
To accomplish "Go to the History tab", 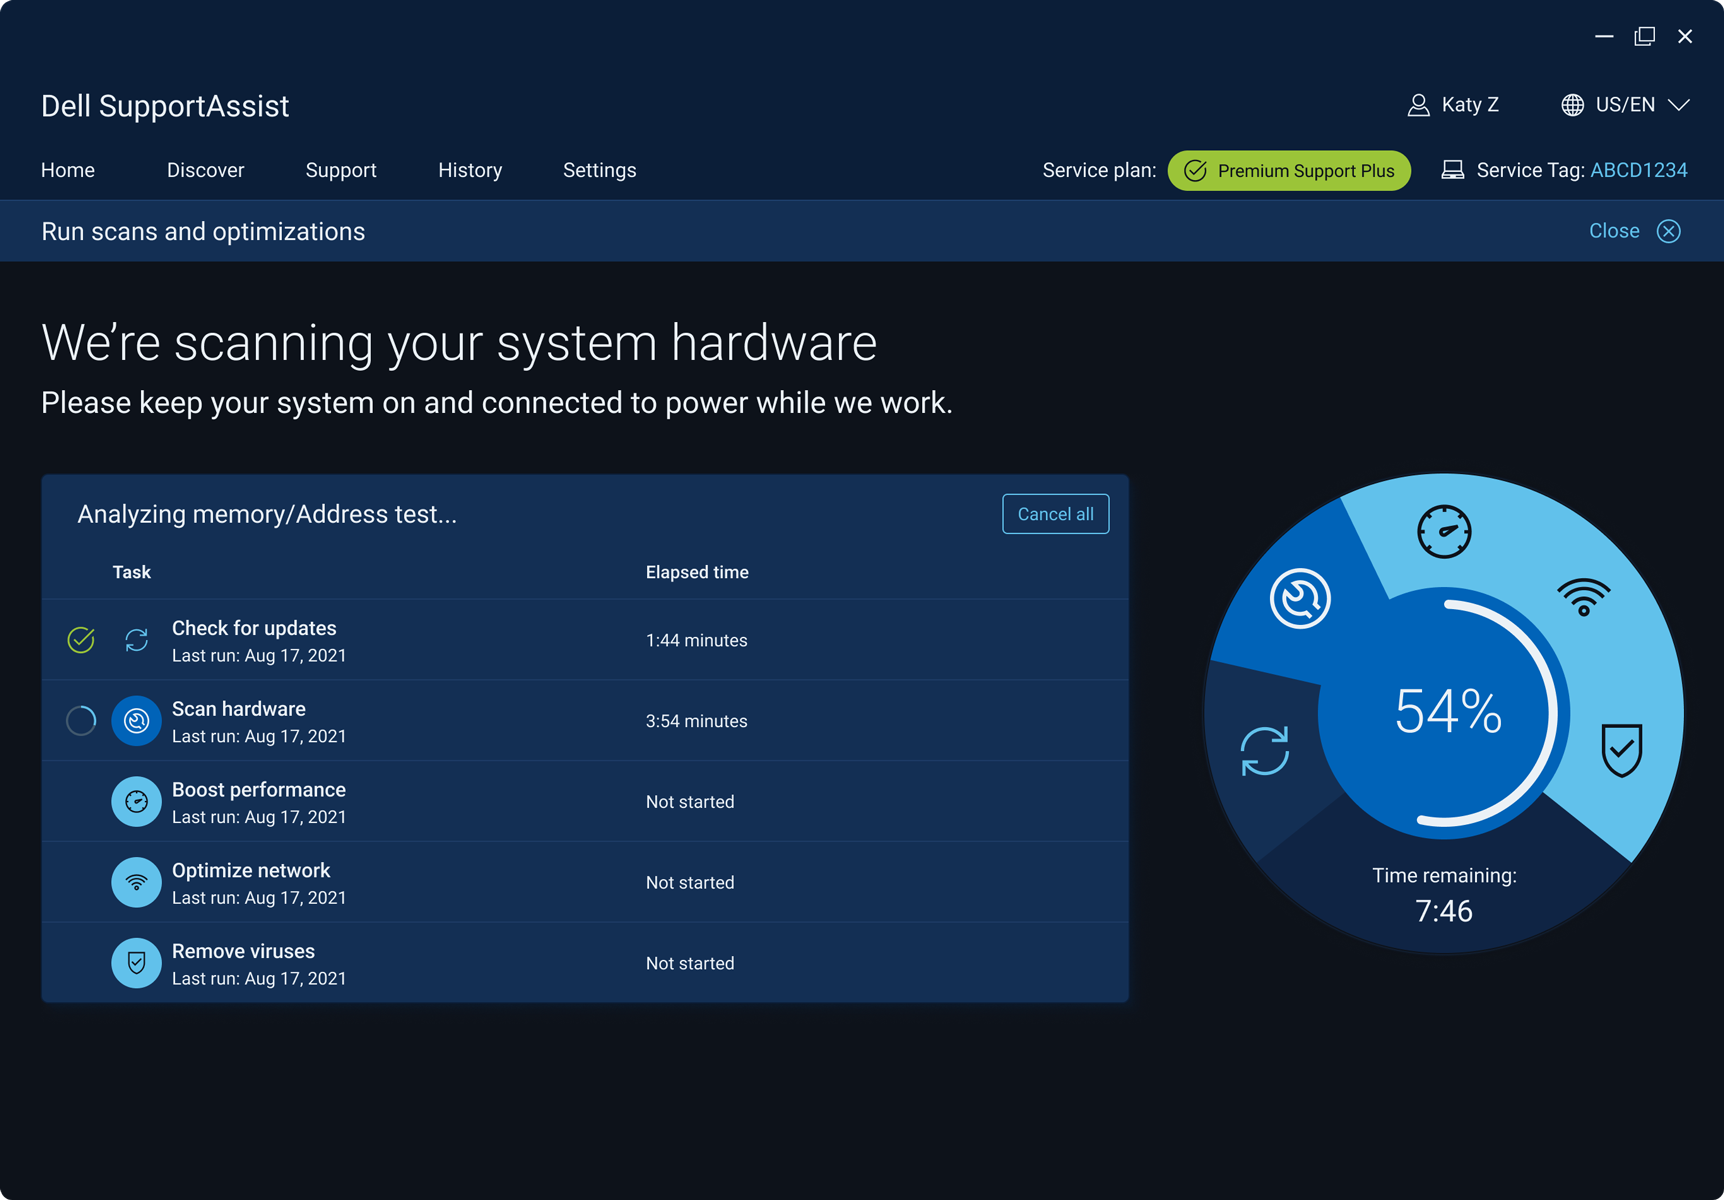I will (470, 171).
